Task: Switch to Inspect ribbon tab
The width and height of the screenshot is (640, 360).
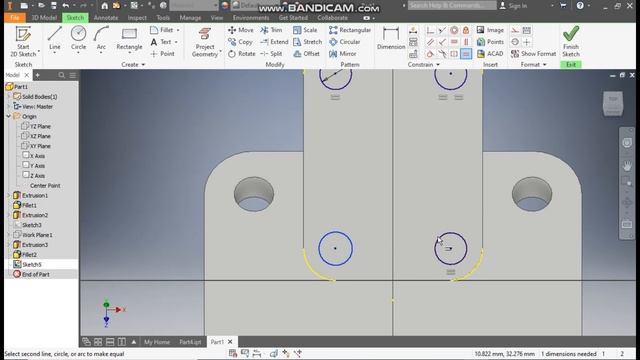Action: 137,18
